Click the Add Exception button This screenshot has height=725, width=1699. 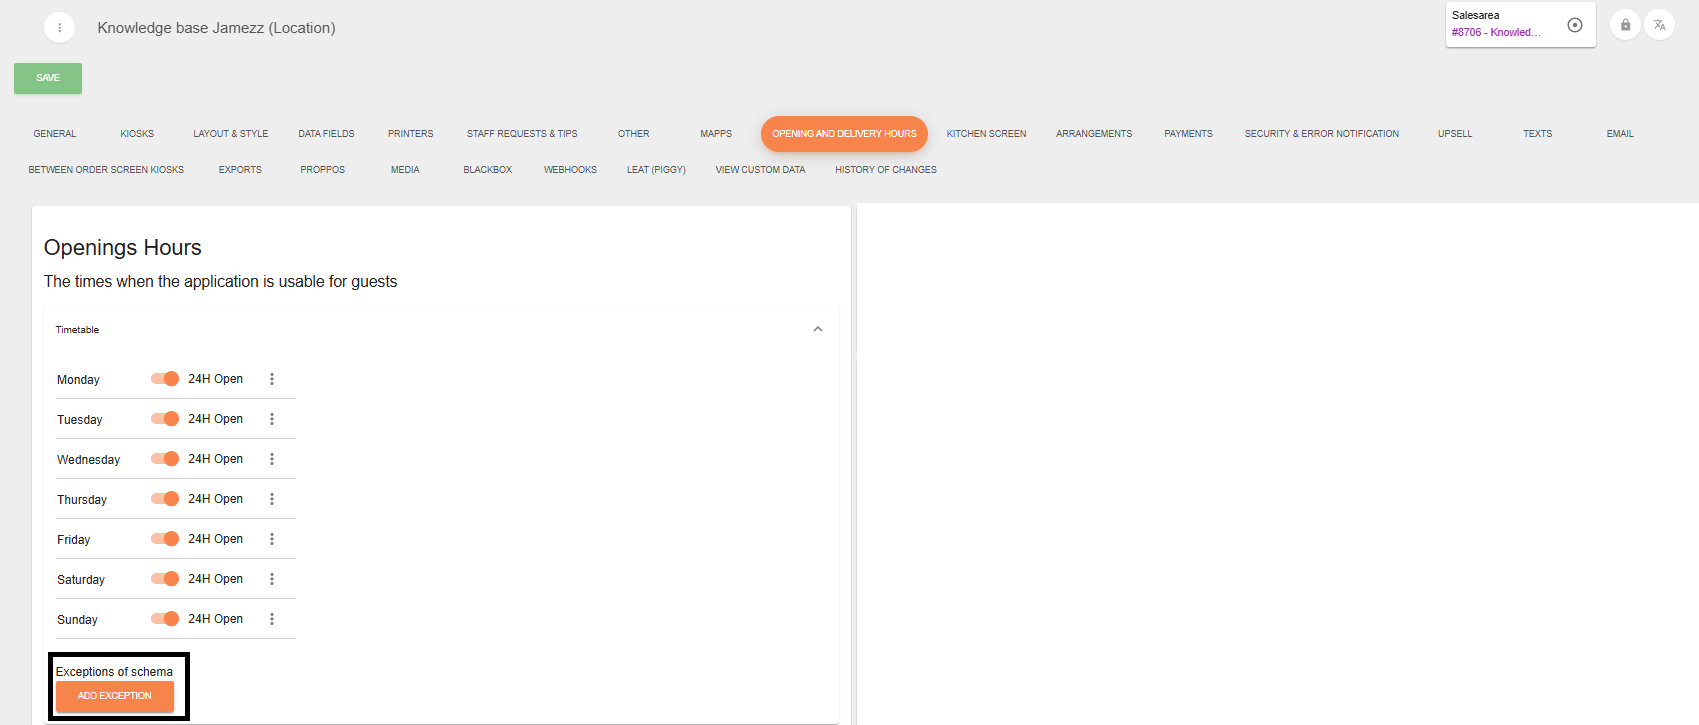115,696
